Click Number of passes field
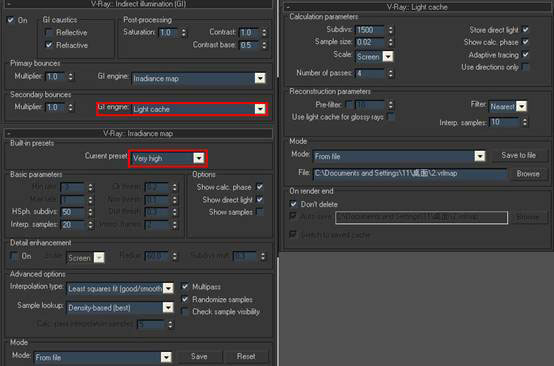Viewport: 554px width, 366px height. (370, 73)
